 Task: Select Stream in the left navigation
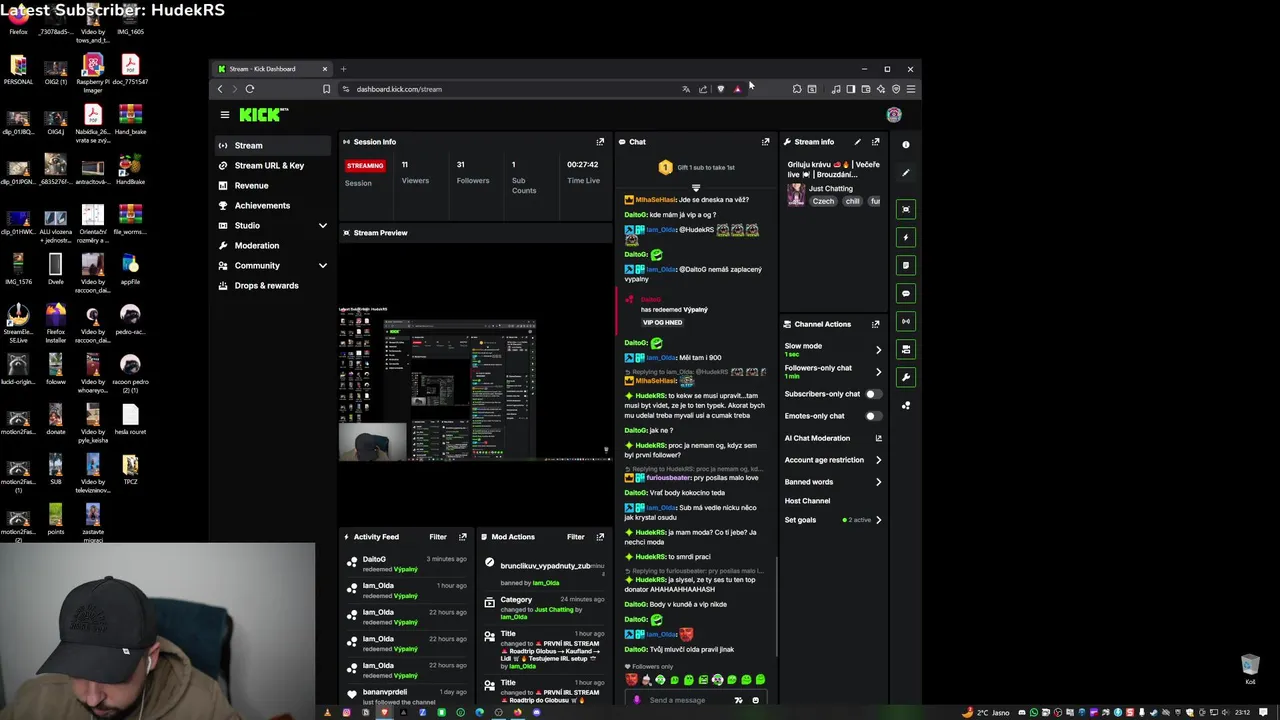click(x=274, y=145)
